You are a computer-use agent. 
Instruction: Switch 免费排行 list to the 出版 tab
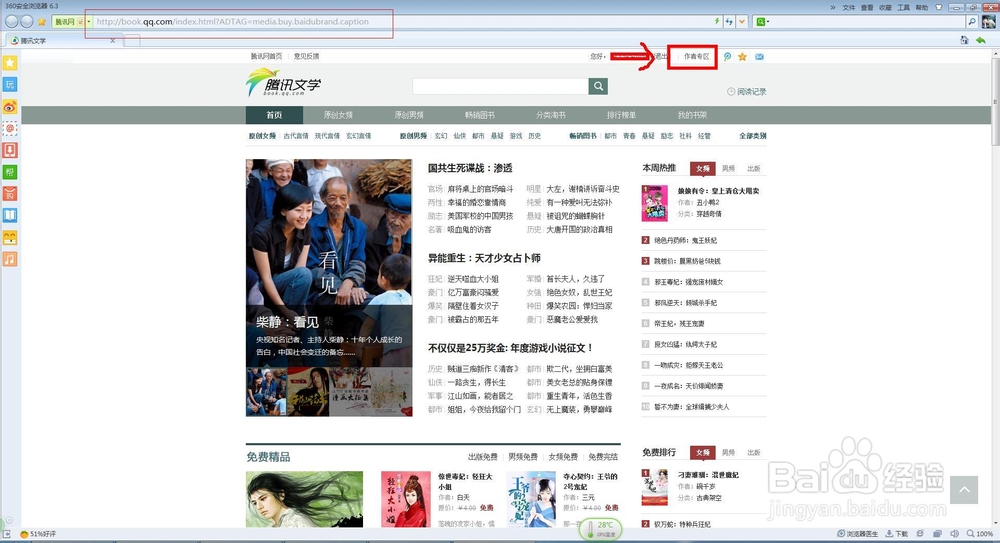[754, 452]
